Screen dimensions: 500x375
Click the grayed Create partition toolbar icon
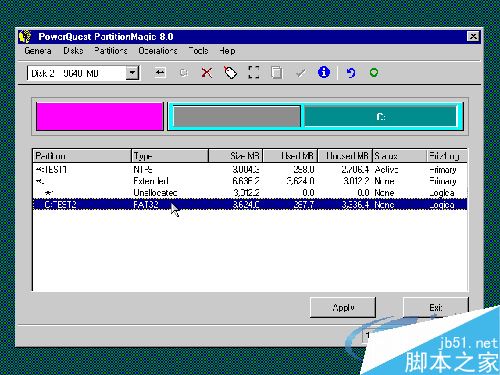pos(183,72)
